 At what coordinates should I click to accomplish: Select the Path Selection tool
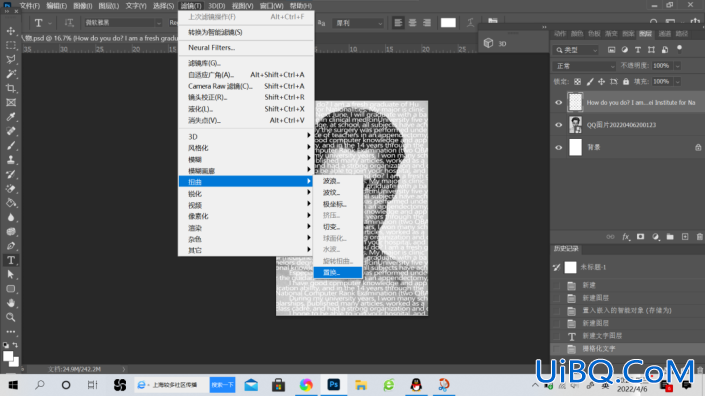click(x=11, y=275)
